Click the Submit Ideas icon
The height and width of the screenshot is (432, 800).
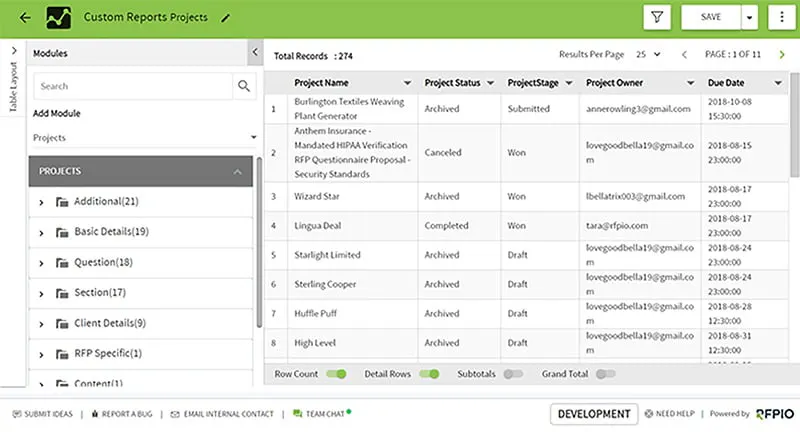17,414
